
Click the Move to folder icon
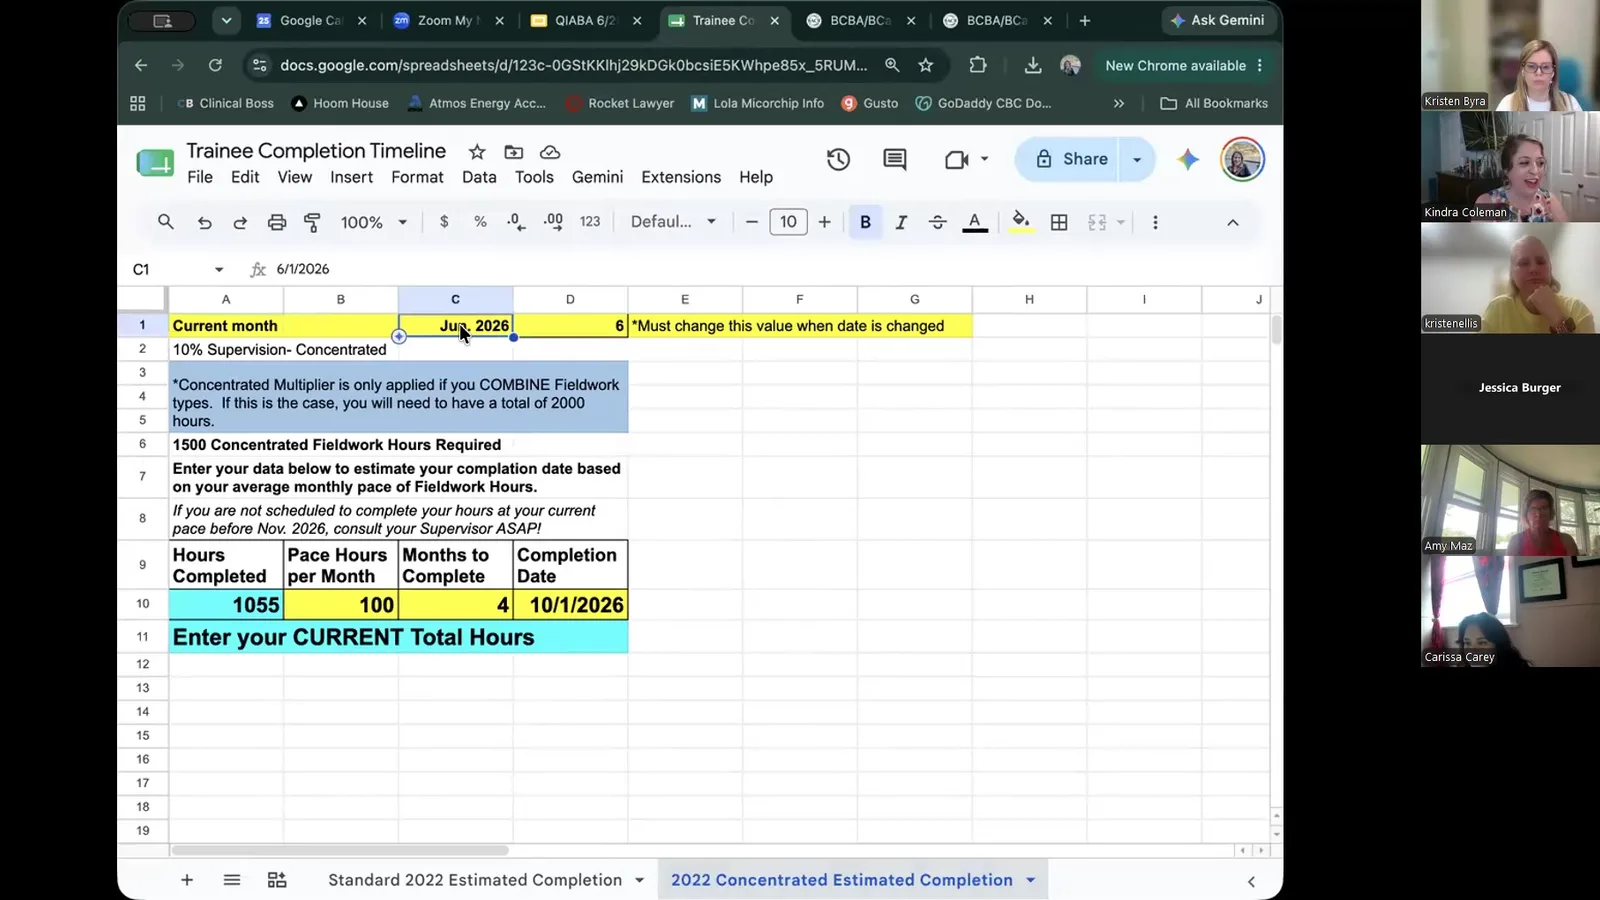(x=513, y=152)
